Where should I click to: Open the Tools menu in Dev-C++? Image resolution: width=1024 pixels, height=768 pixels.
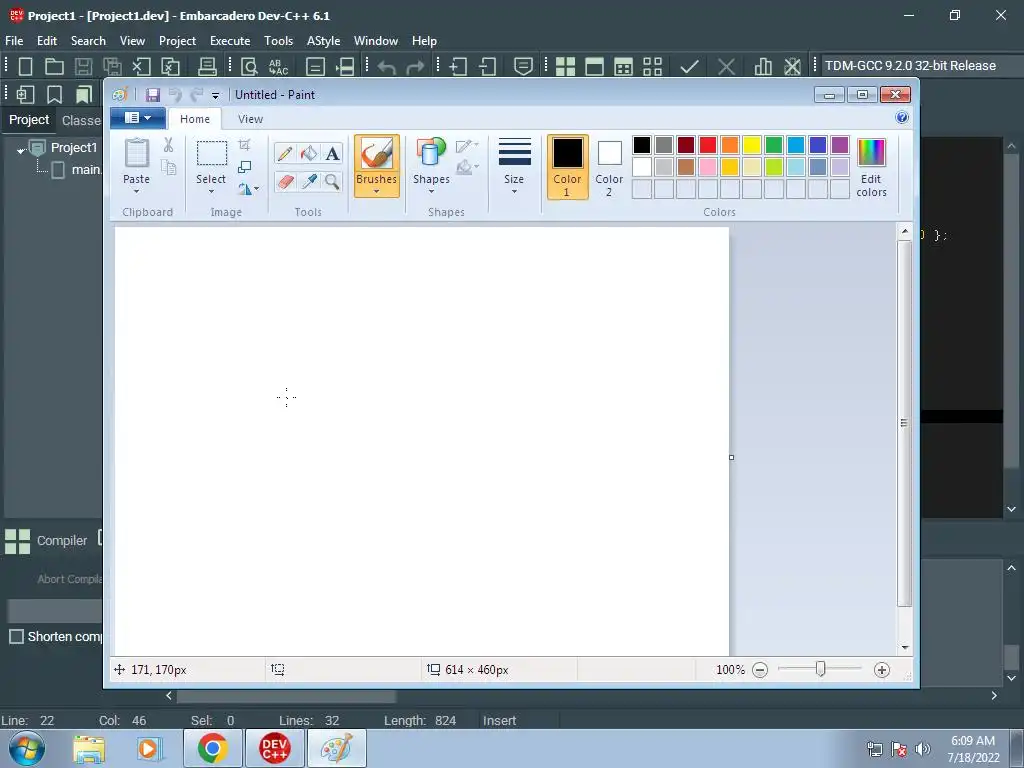pos(278,40)
